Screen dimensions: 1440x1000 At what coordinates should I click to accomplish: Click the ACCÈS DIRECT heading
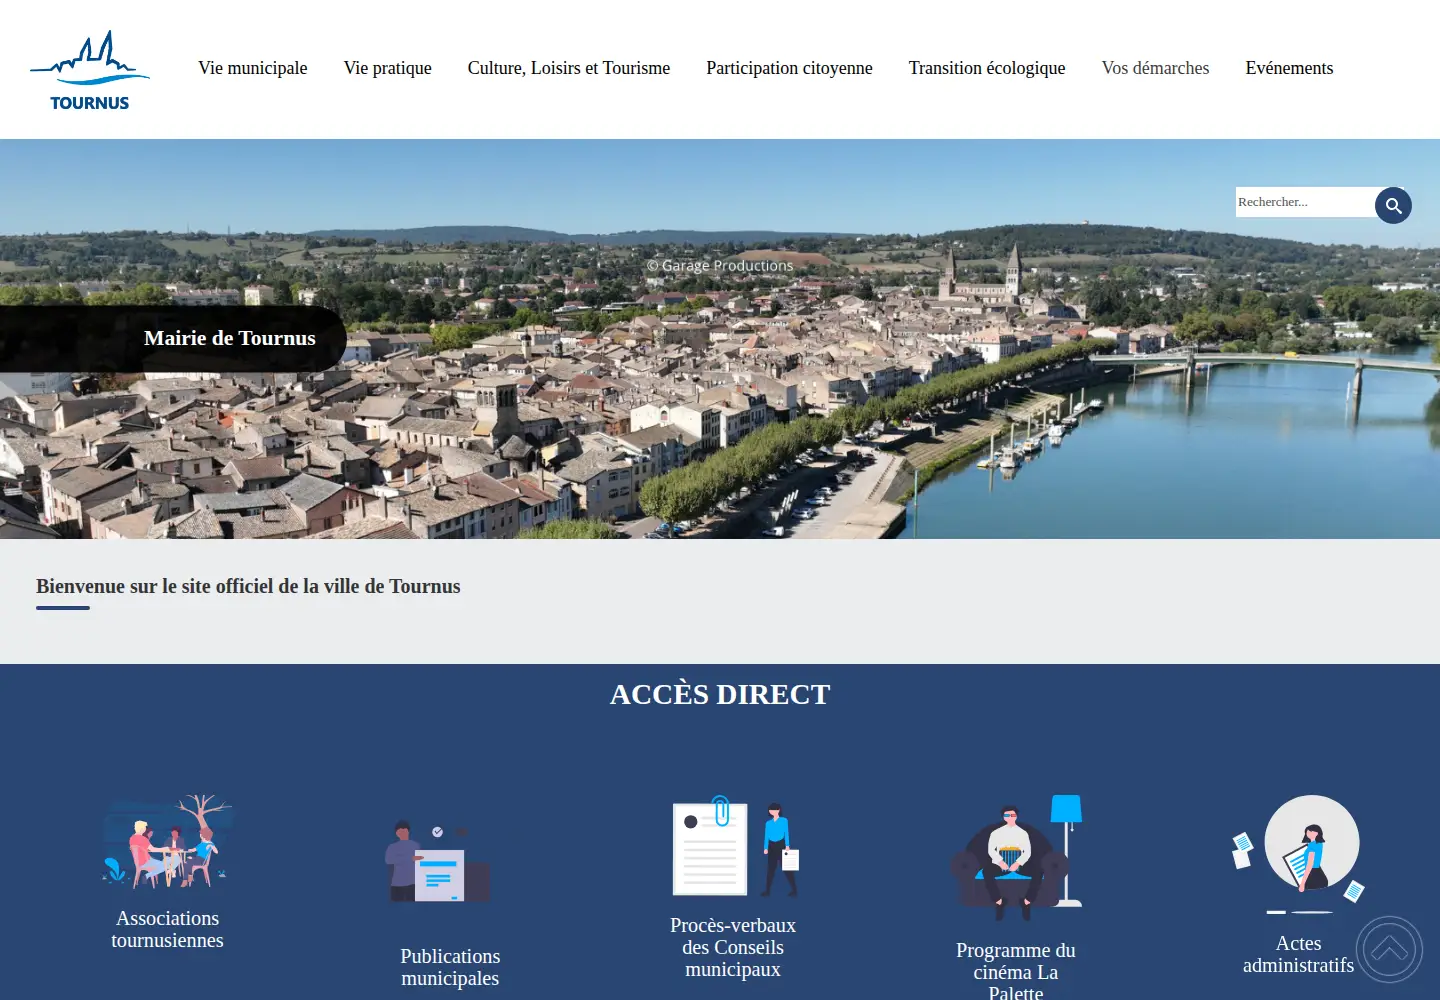[x=720, y=694]
